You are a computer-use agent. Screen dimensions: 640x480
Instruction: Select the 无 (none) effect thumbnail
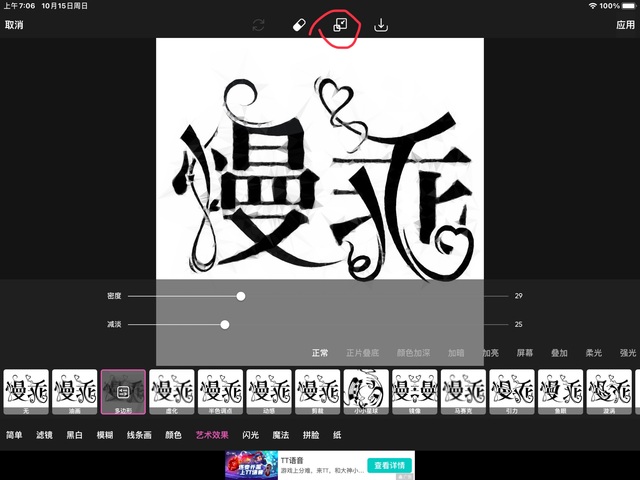(x=26, y=391)
